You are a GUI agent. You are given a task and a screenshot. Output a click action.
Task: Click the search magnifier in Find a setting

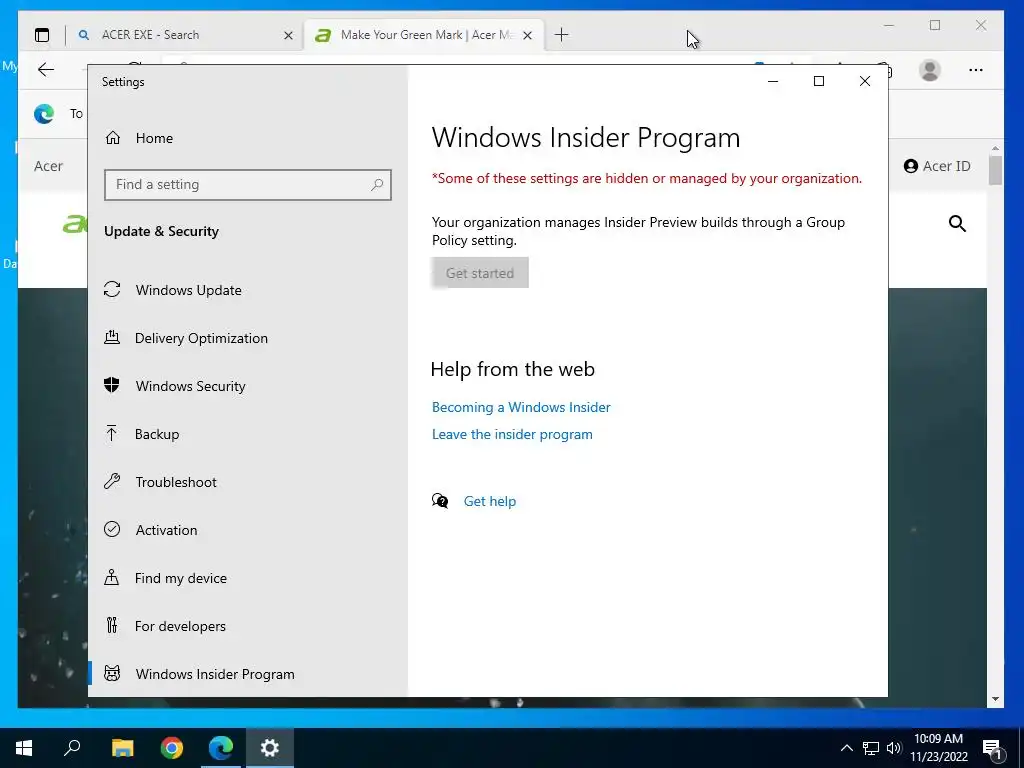377,185
